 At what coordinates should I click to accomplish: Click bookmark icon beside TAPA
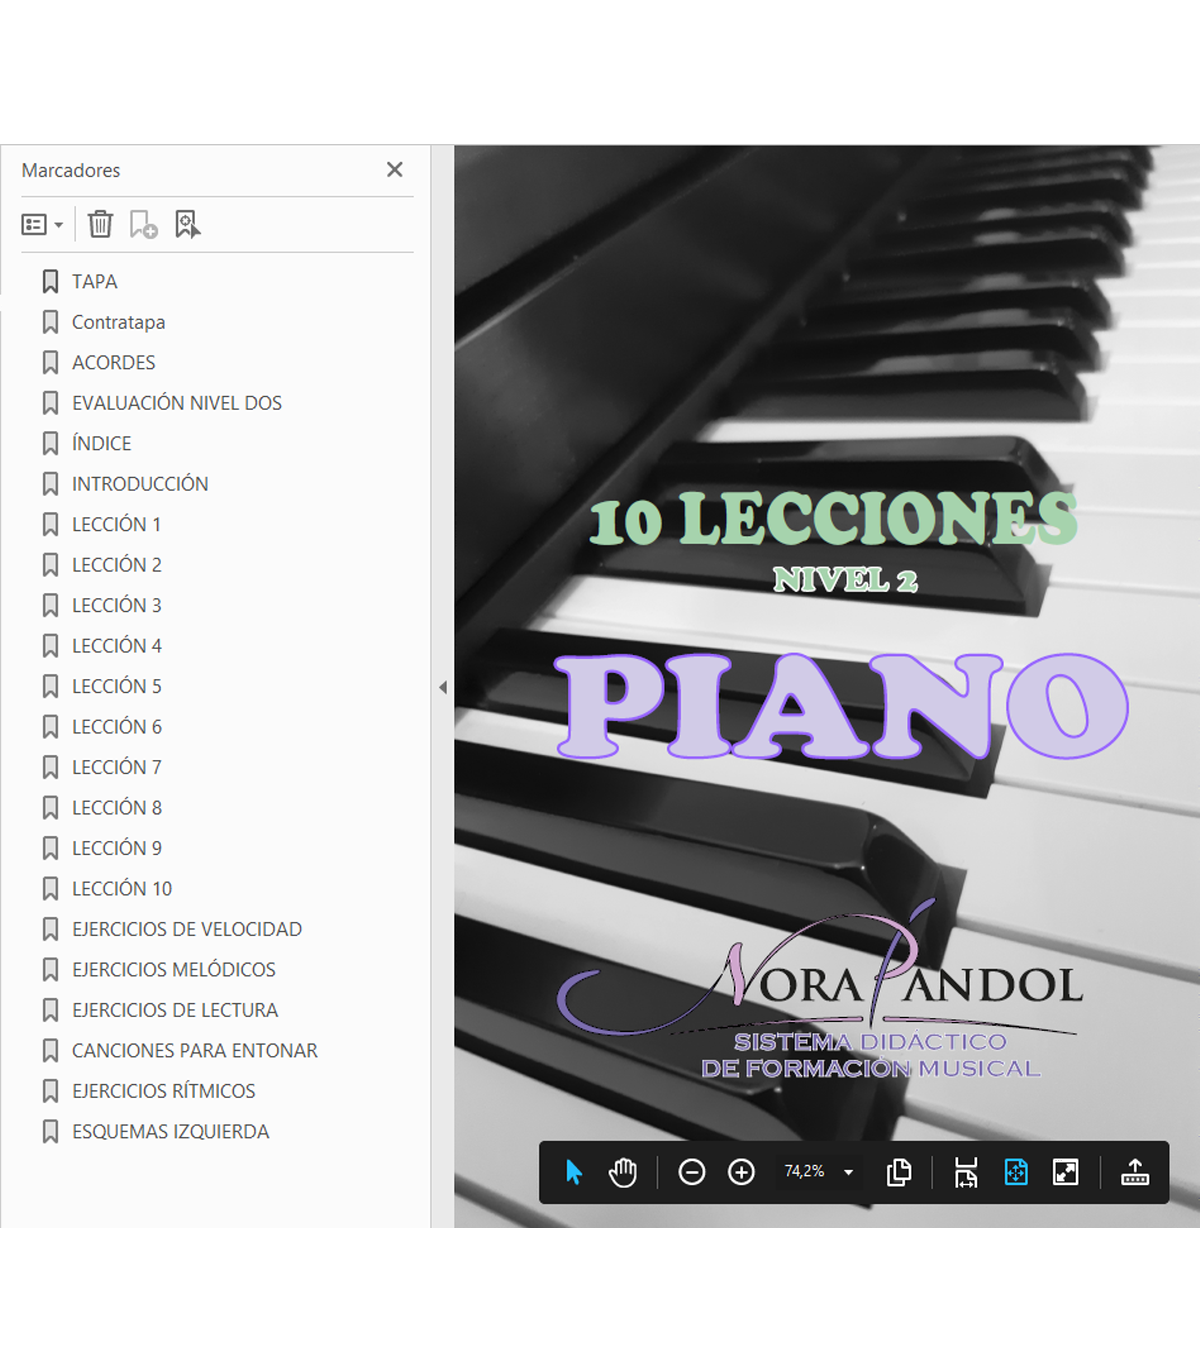(x=50, y=282)
